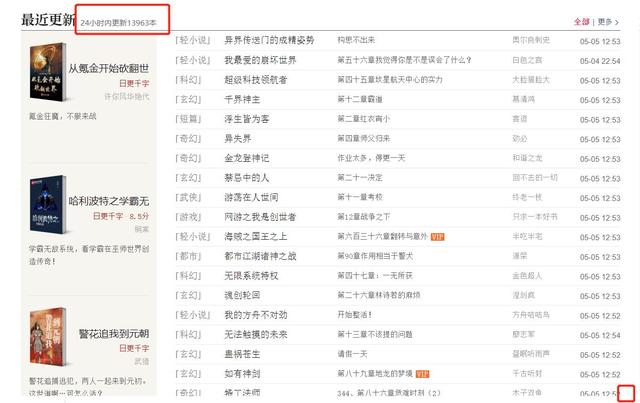Open novel 超级科技领航者

tap(256, 80)
